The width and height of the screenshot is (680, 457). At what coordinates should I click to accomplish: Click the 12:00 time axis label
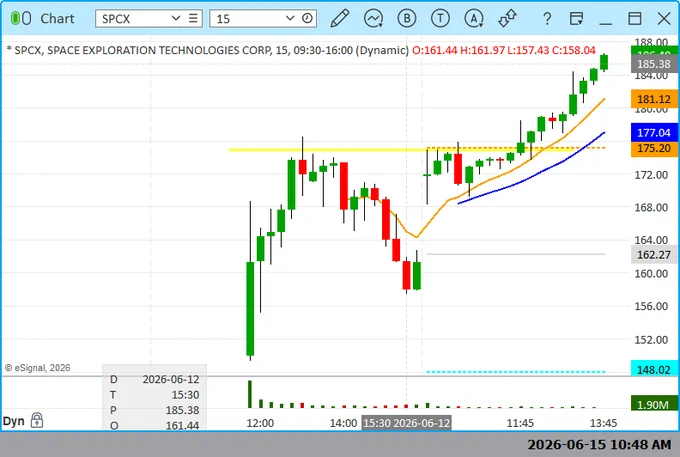260,423
